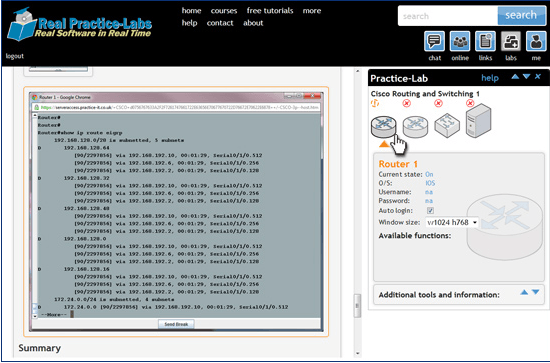Click scrollbar down arrow of the page
Viewport: 550px width, 363px height.
pyautogui.click(x=357, y=353)
